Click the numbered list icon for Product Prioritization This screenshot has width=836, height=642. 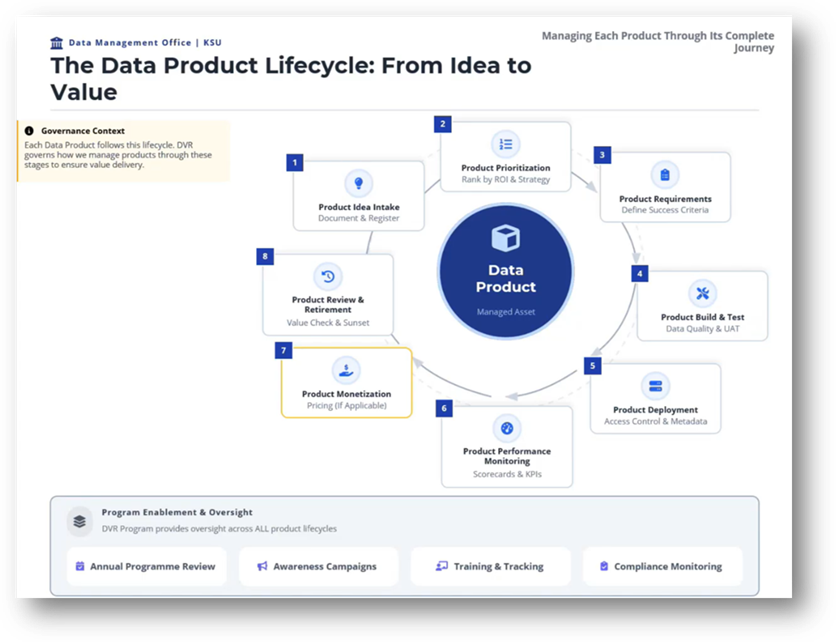[505, 144]
